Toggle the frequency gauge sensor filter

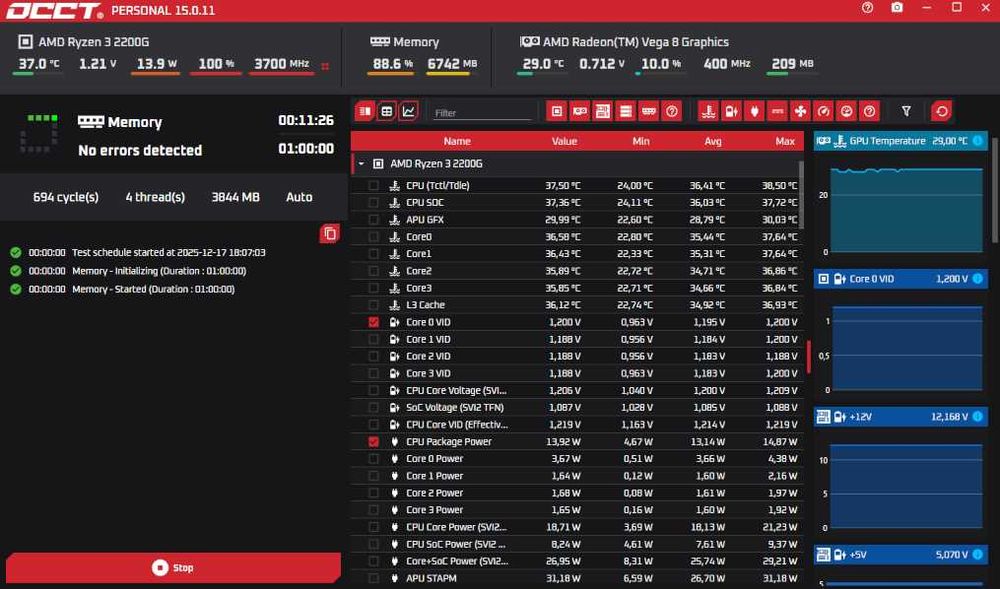(x=823, y=111)
